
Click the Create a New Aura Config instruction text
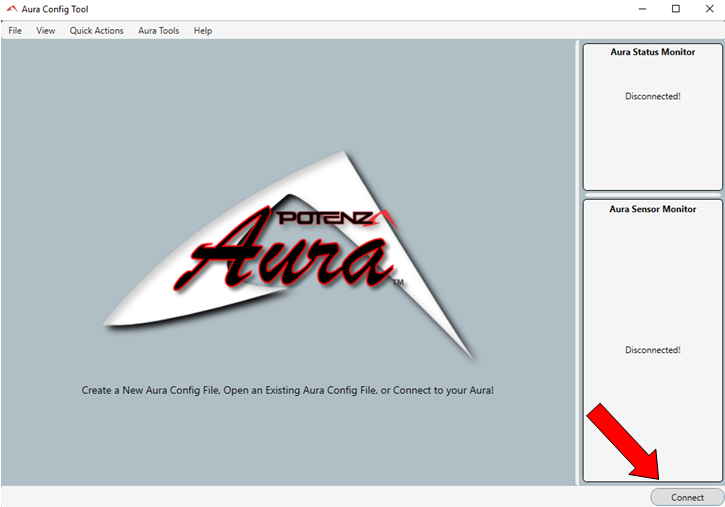[x=287, y=390]
